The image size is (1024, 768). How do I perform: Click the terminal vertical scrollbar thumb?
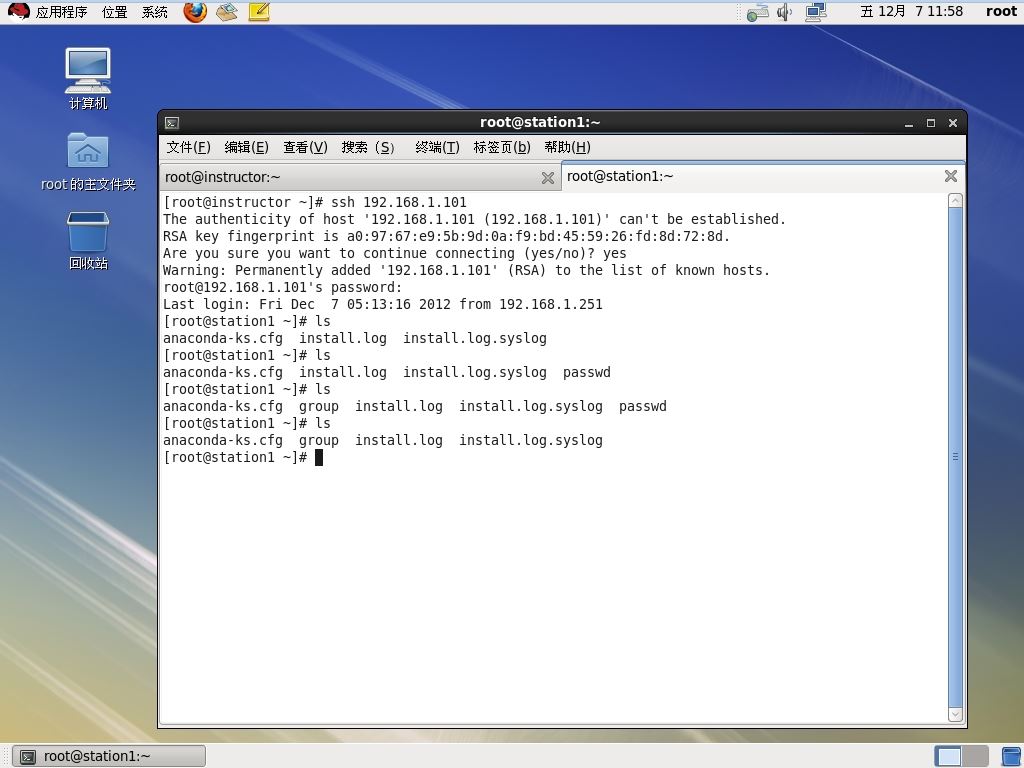(x=955, y=457)
